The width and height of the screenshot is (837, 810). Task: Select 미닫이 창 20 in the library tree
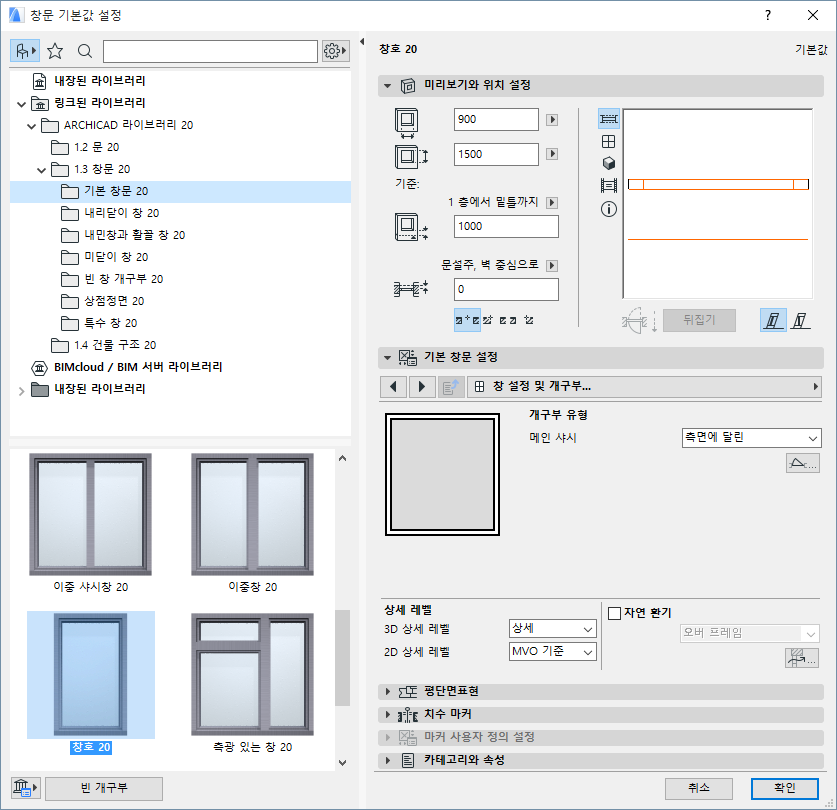pos(115,257)
